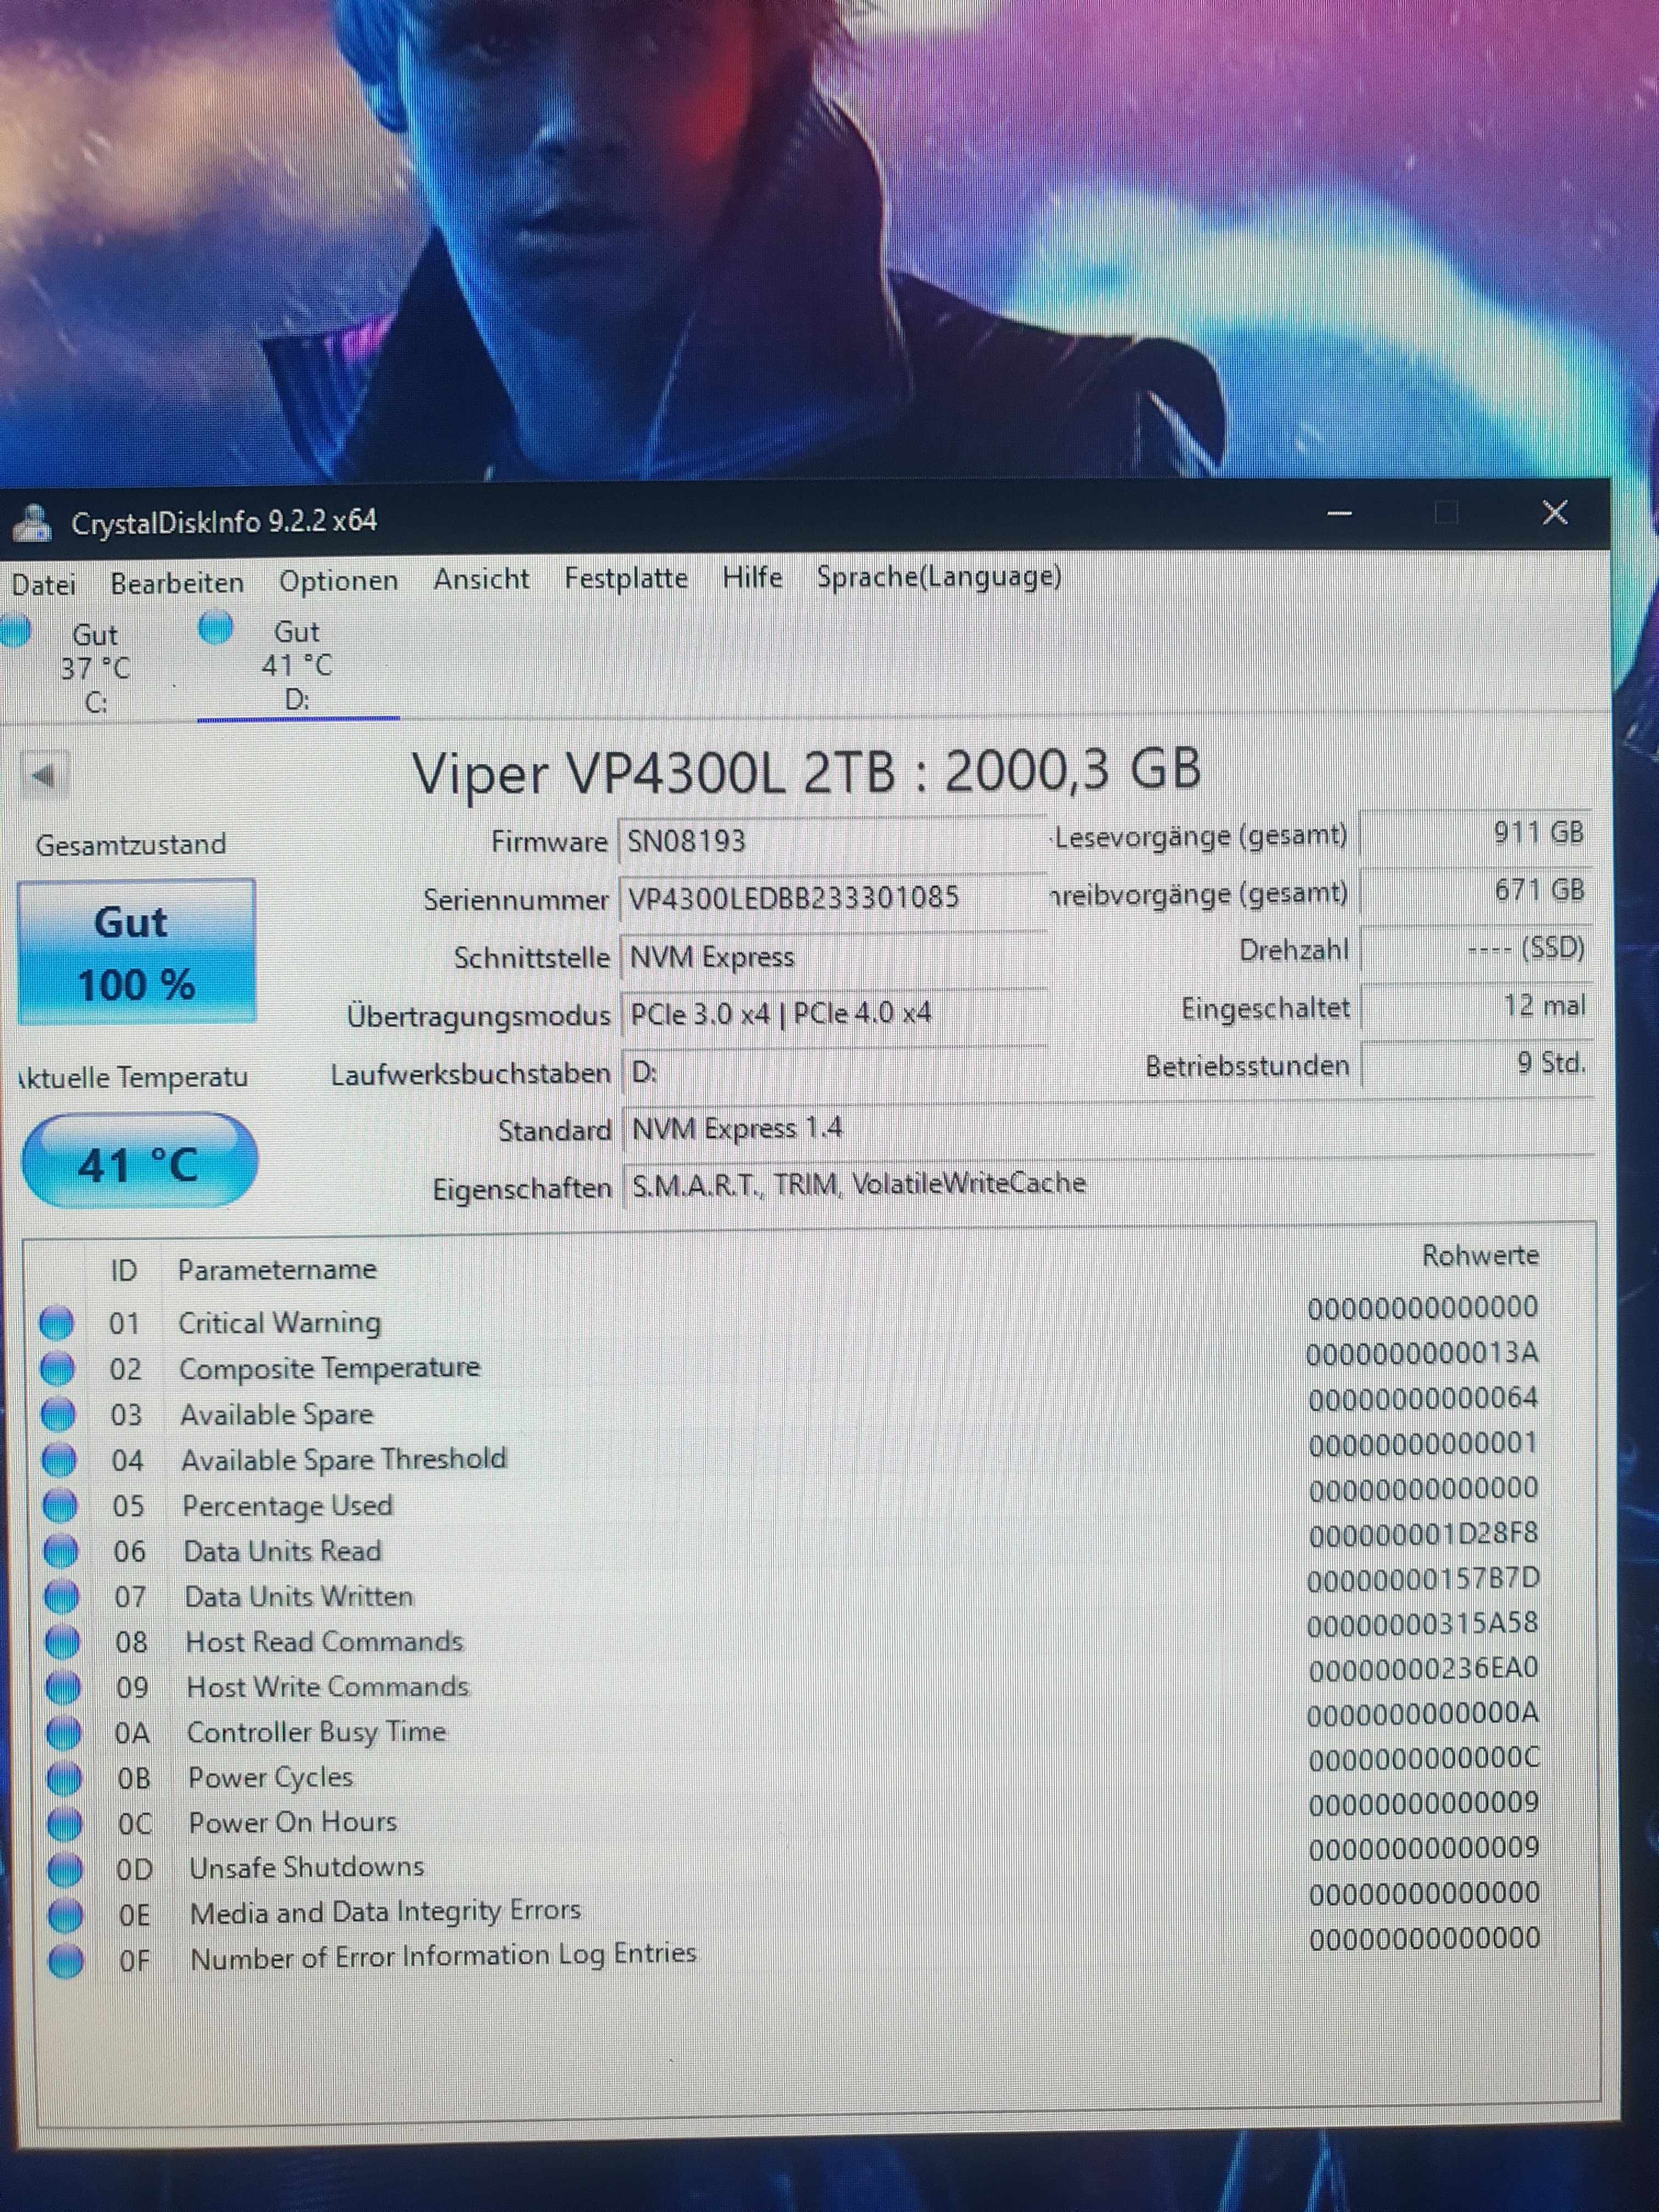Select the Data Units Written row

[x=300, y=1597]
